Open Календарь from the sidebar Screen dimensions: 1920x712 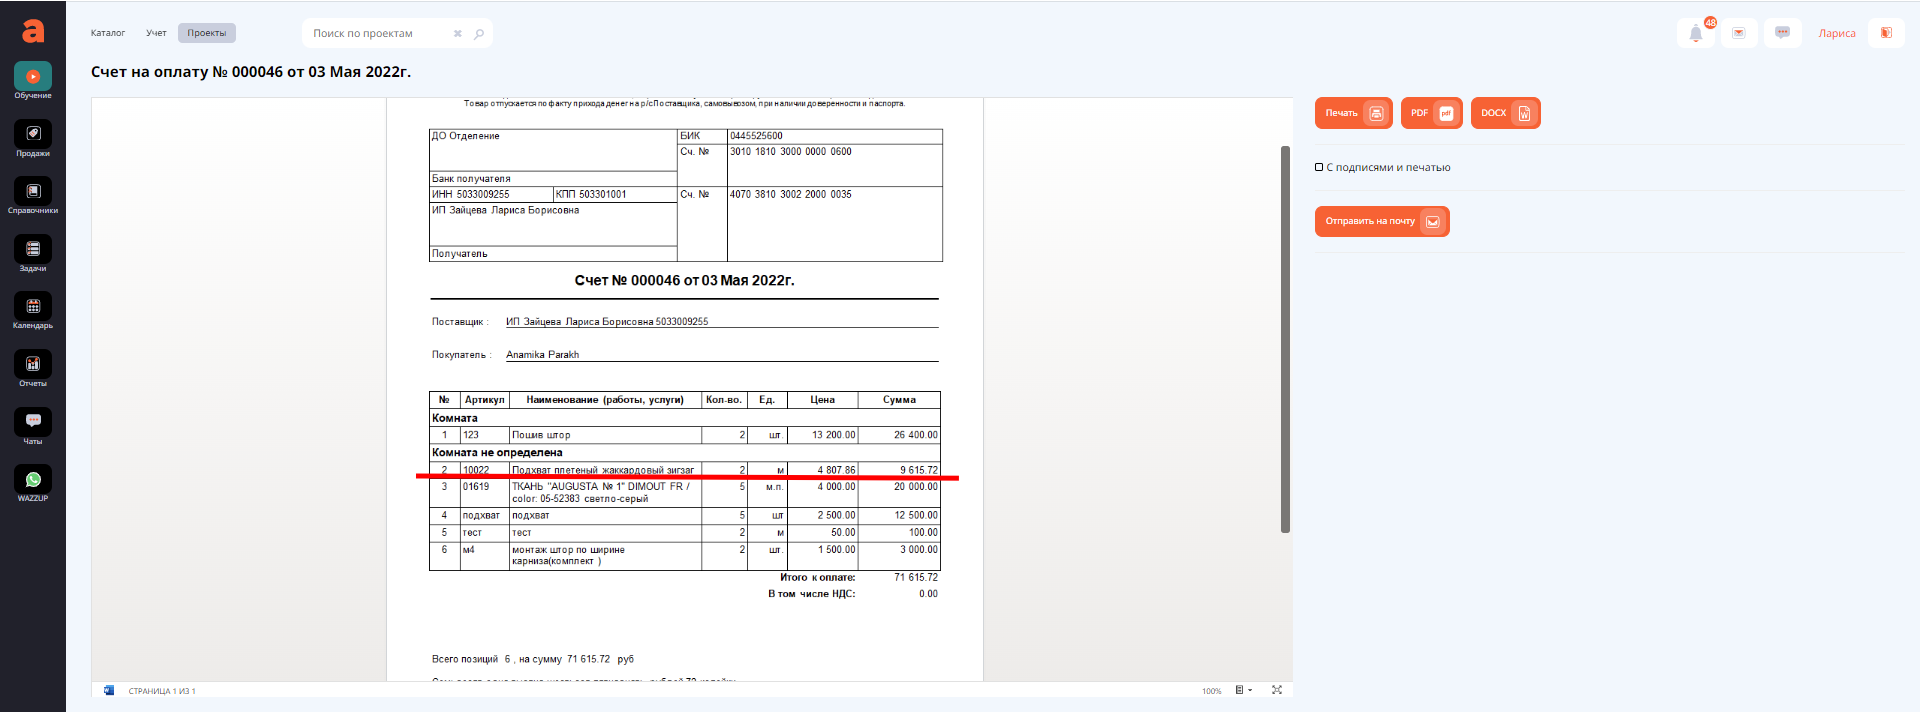pyautogui.click(x=33, y=311)
